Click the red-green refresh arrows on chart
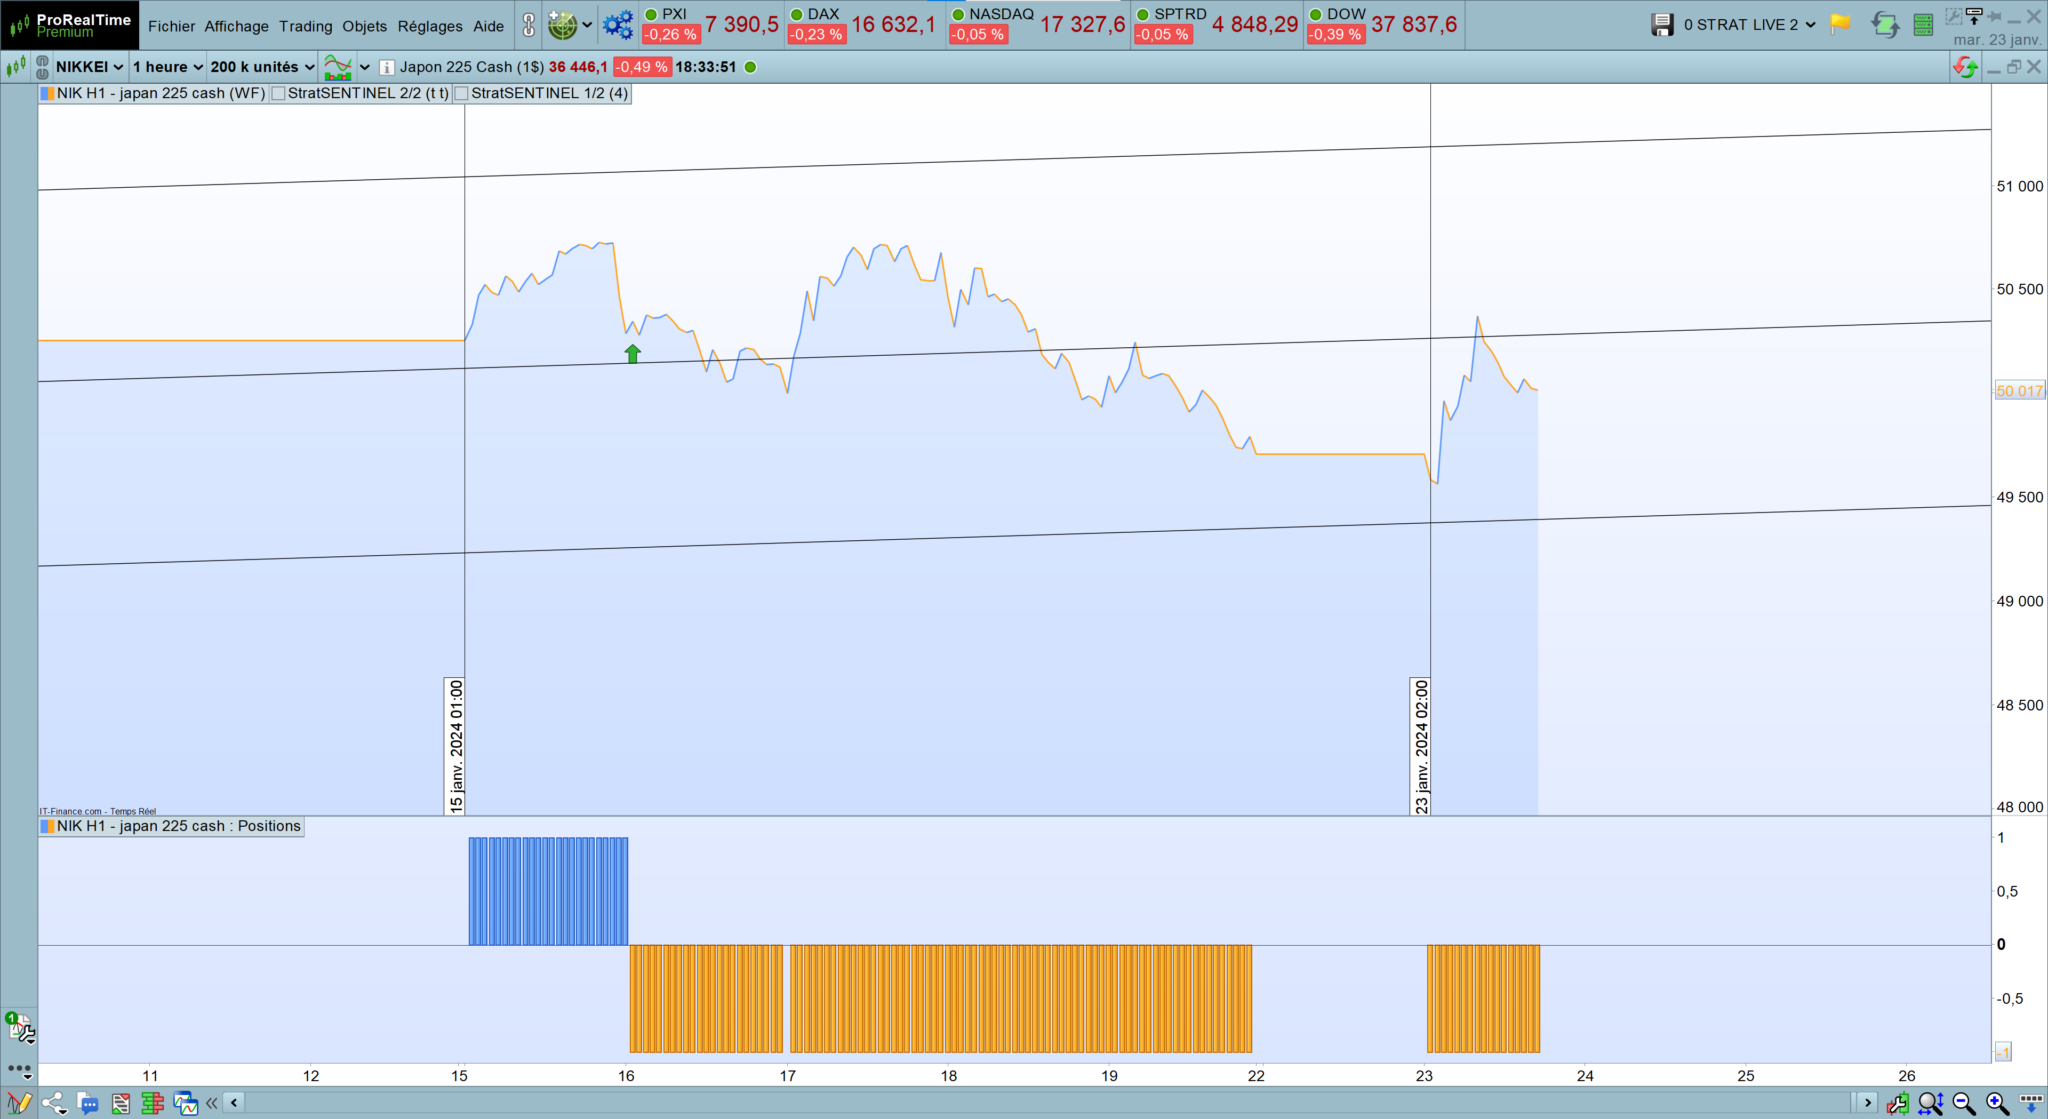The height and width of the screenshot is (1119, 2048). coord(1964,67)
